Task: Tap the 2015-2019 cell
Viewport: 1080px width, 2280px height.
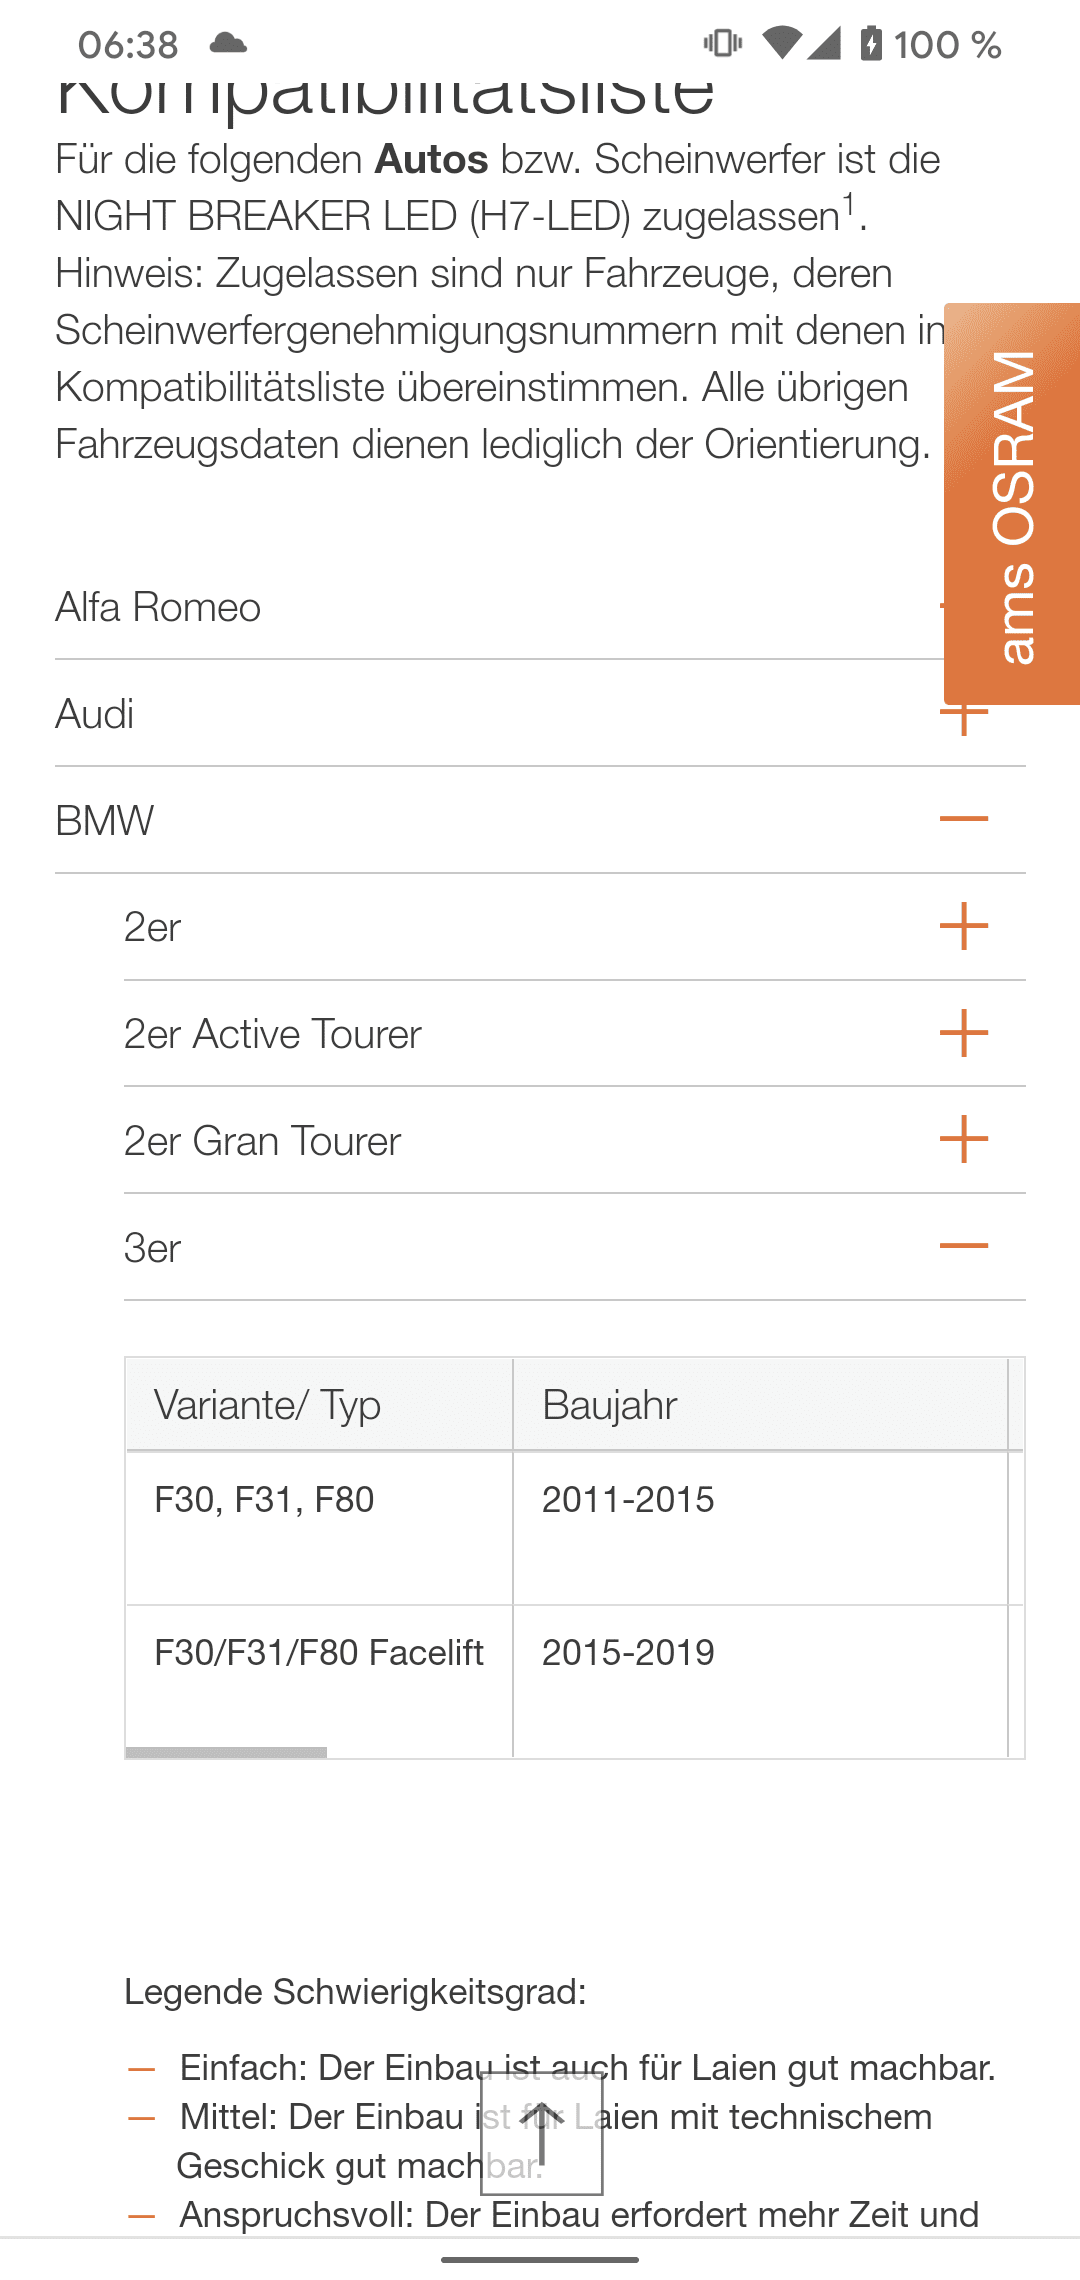Action: (760, 1680)
